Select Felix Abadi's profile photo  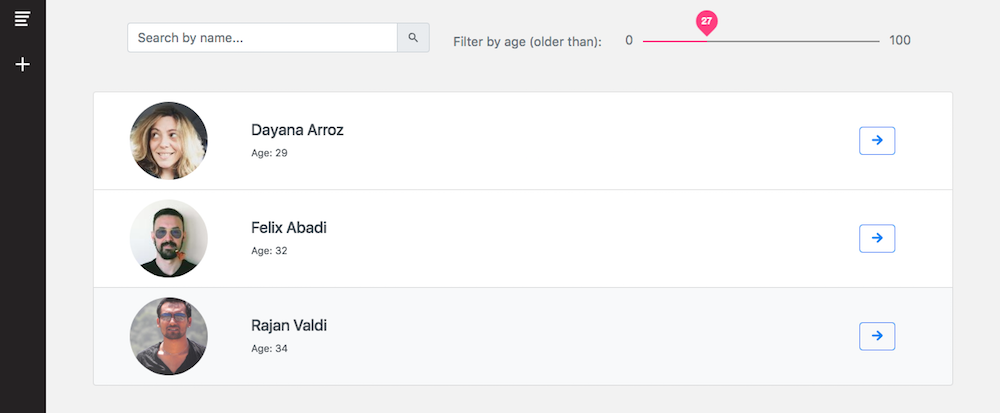coord(168,238)
